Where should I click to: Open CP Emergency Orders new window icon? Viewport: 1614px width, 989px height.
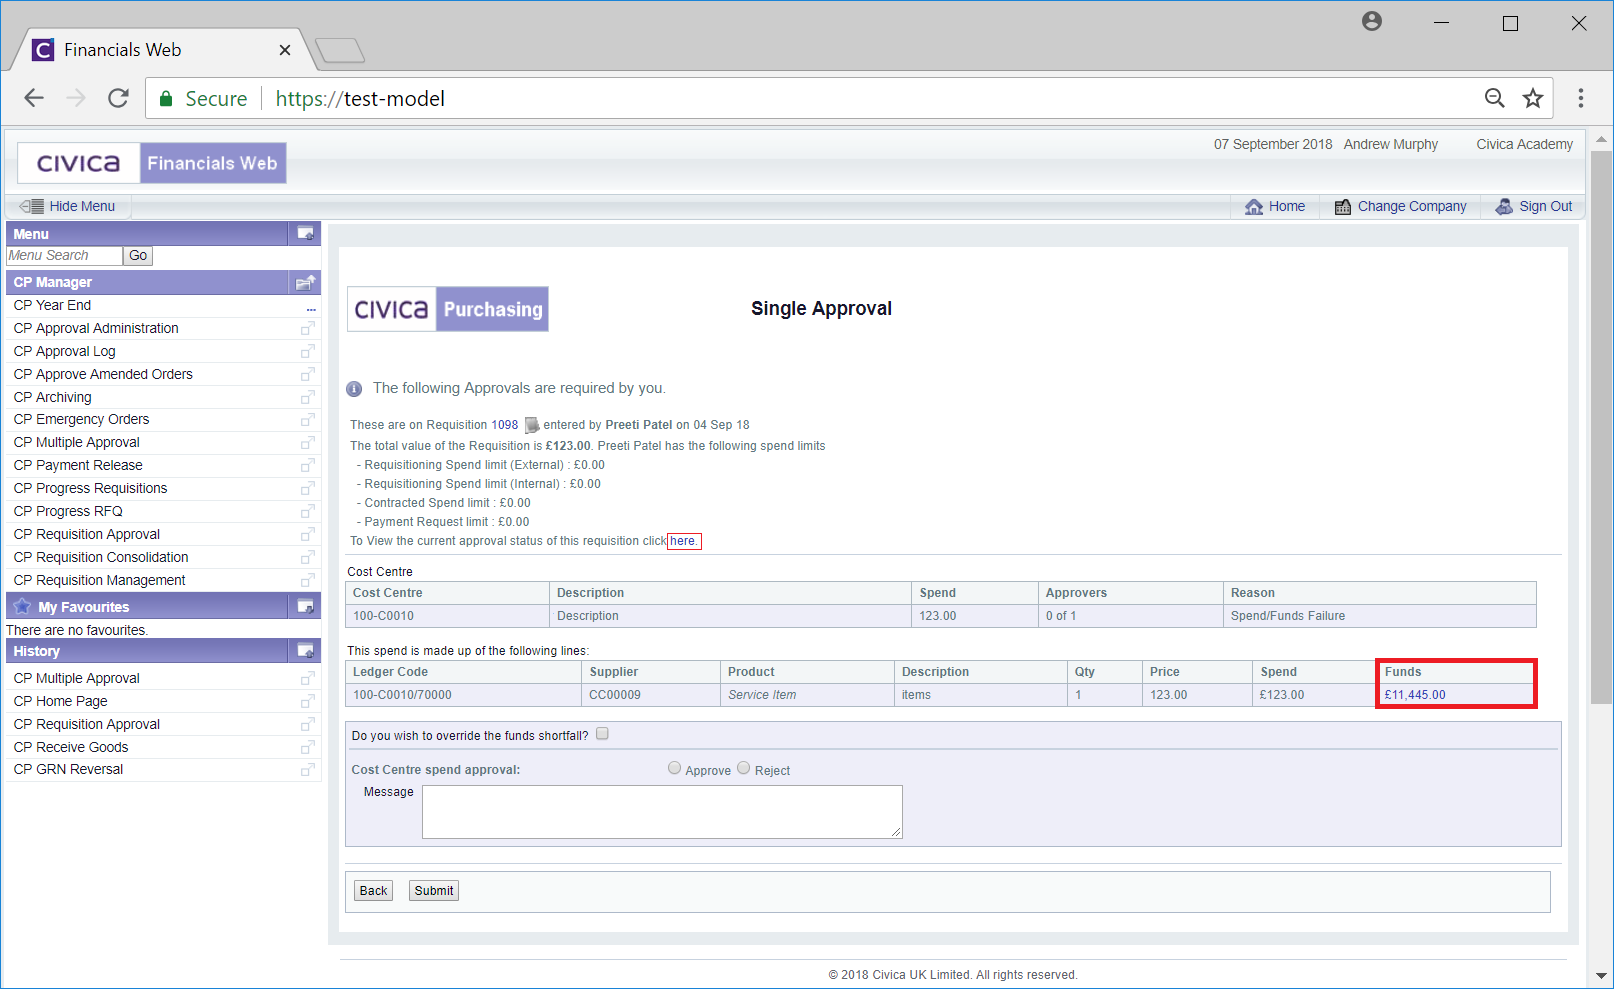[x=308, y=419]
